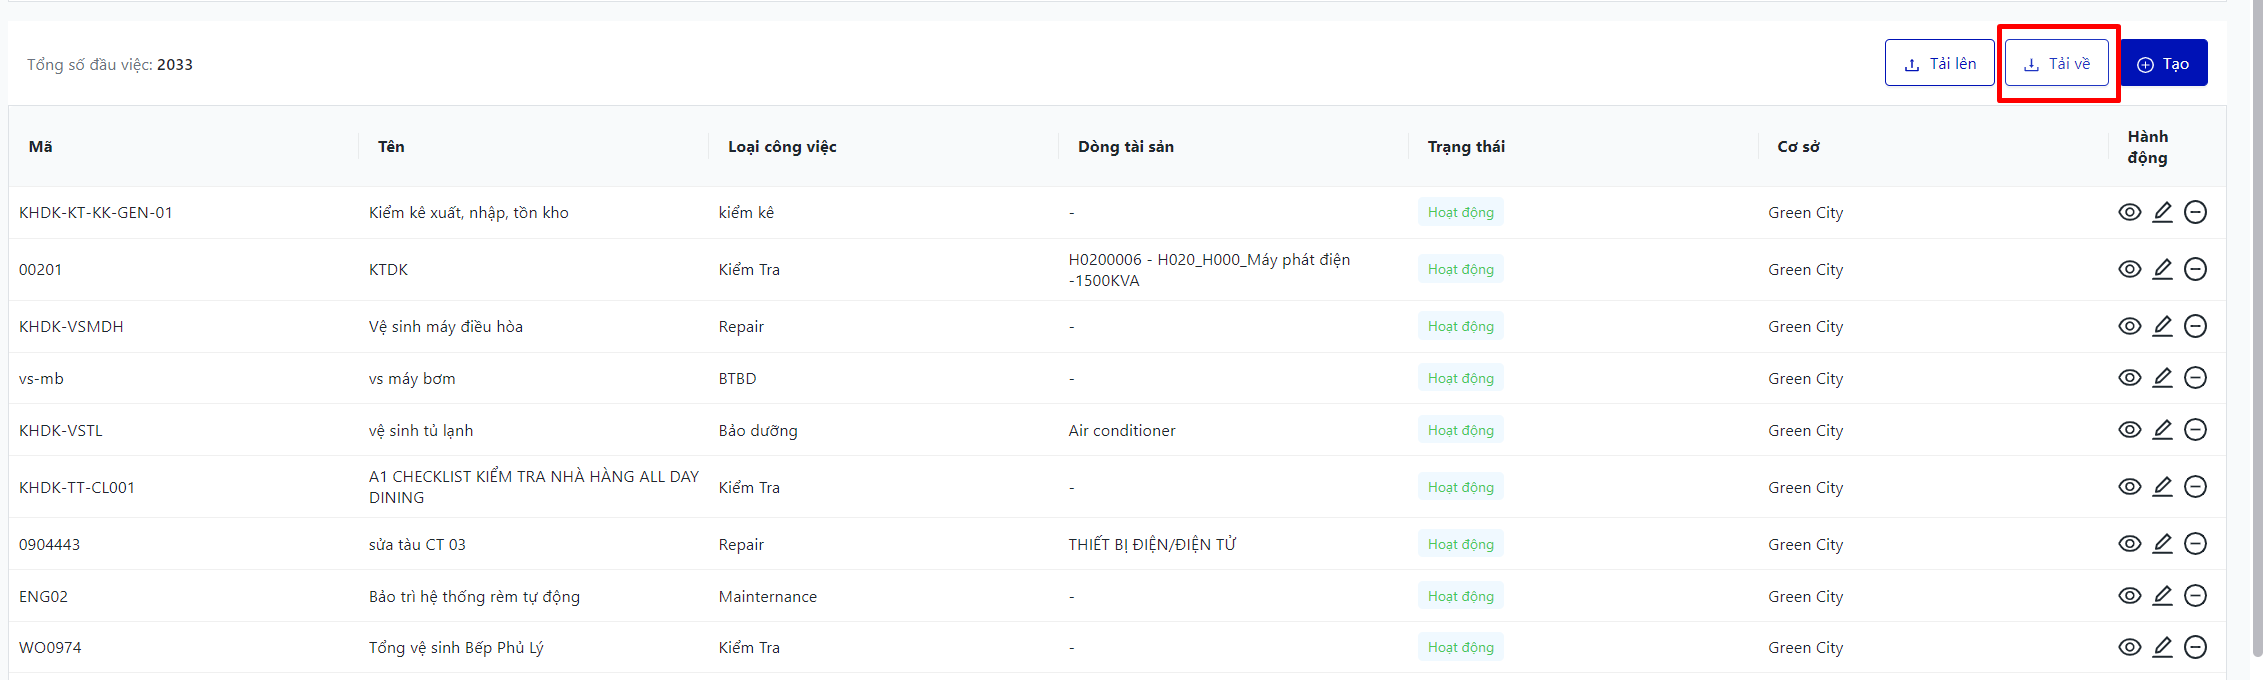2264x680 pixels.
Task: Click the Trạng thái column header
Action: (x=1465, y=146)
